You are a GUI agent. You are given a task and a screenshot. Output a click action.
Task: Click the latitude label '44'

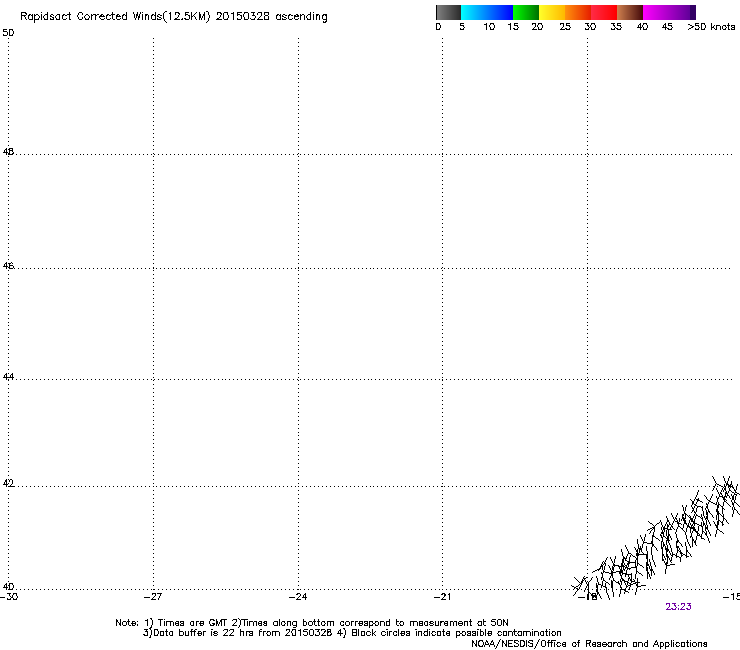click(8, 377)
